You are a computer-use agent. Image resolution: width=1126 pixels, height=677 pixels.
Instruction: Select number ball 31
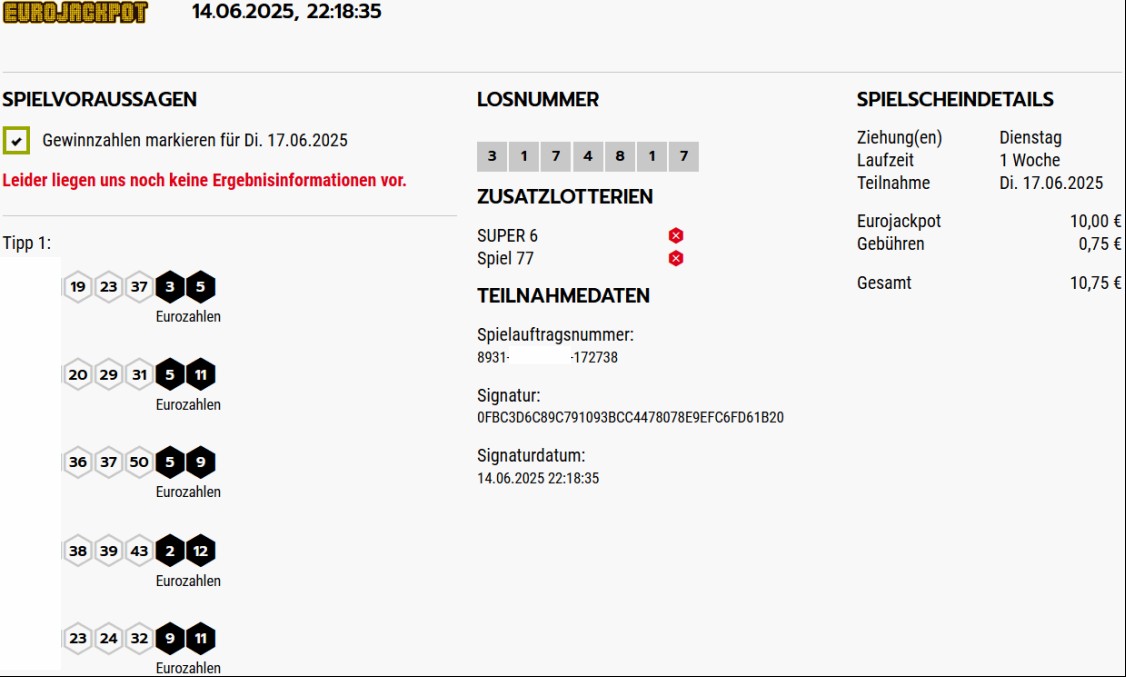tap(139, 375)
